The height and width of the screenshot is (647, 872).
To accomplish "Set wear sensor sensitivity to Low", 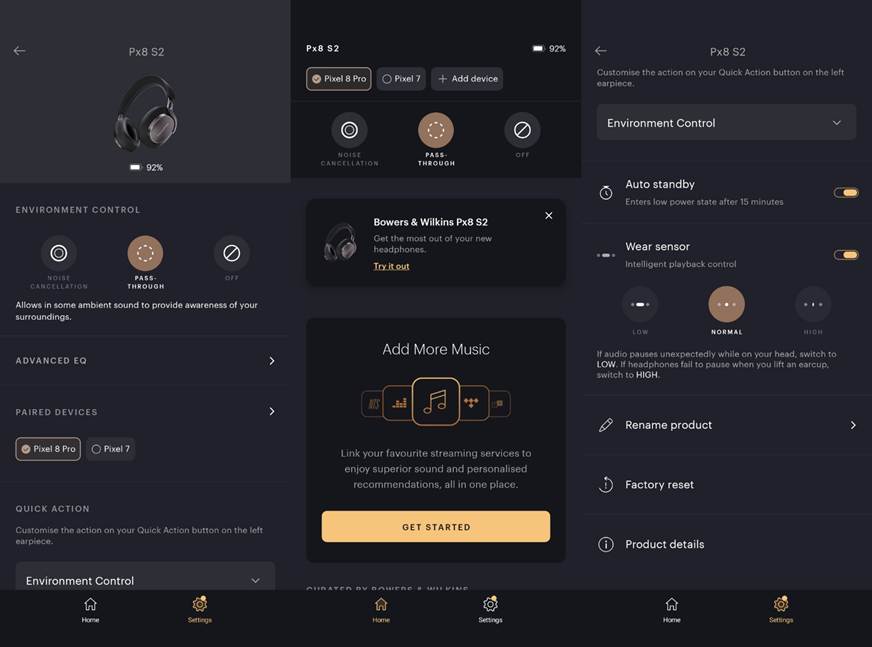I will pos(640,304).
